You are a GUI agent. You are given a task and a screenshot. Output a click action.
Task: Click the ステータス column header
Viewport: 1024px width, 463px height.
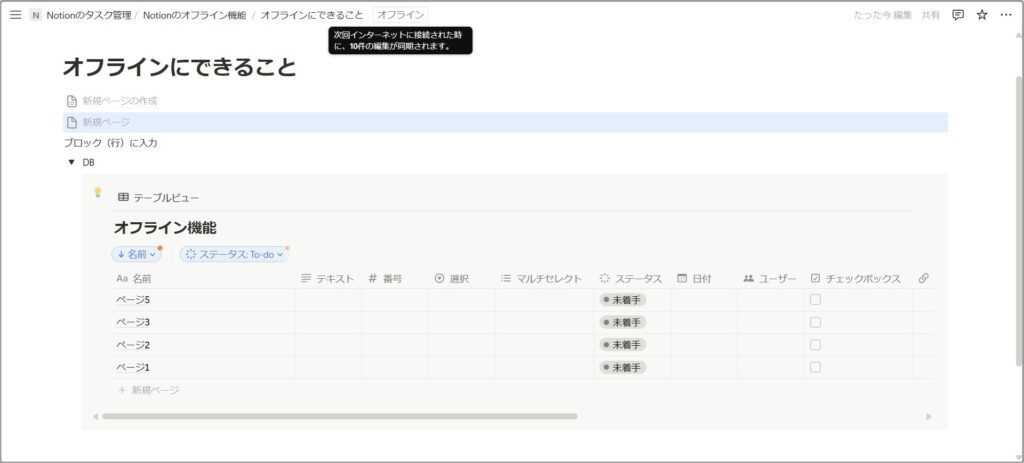tap(632, 278)
